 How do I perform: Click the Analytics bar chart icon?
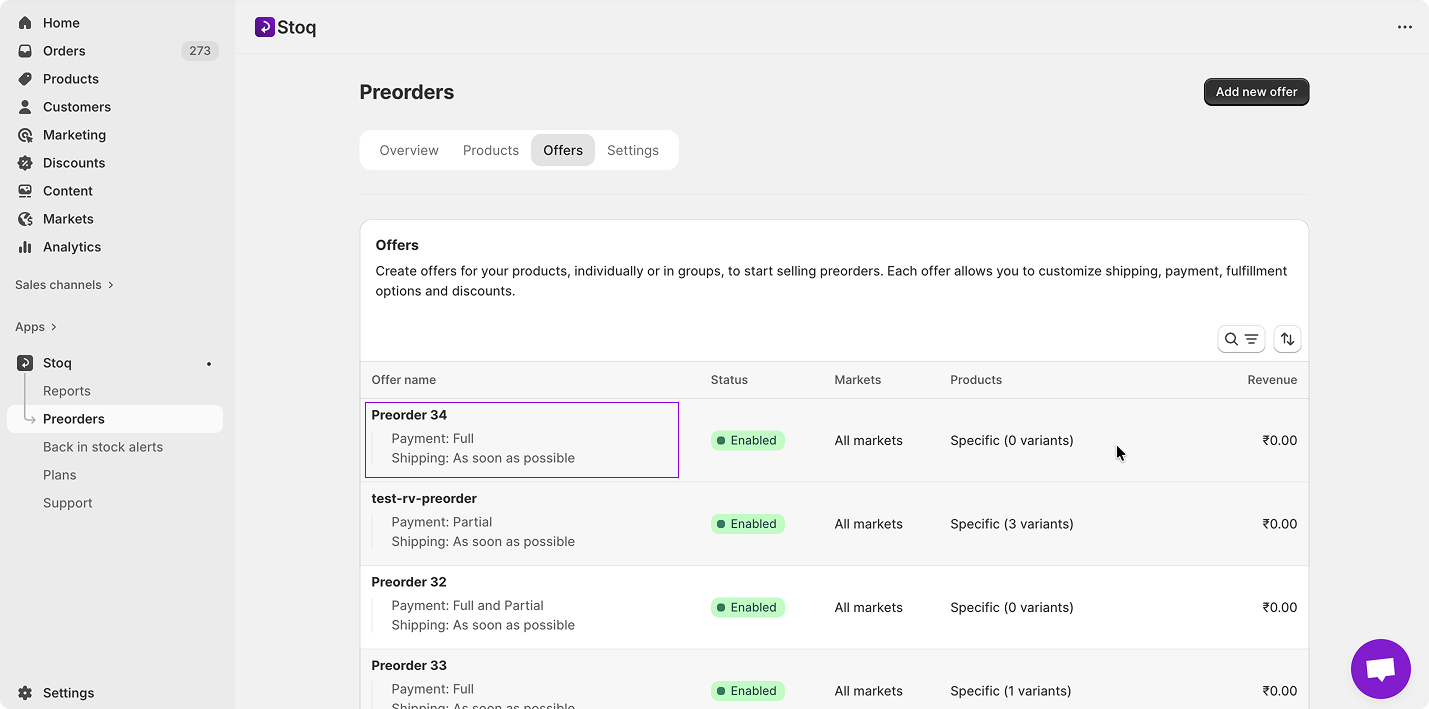(x=25, y=247)
